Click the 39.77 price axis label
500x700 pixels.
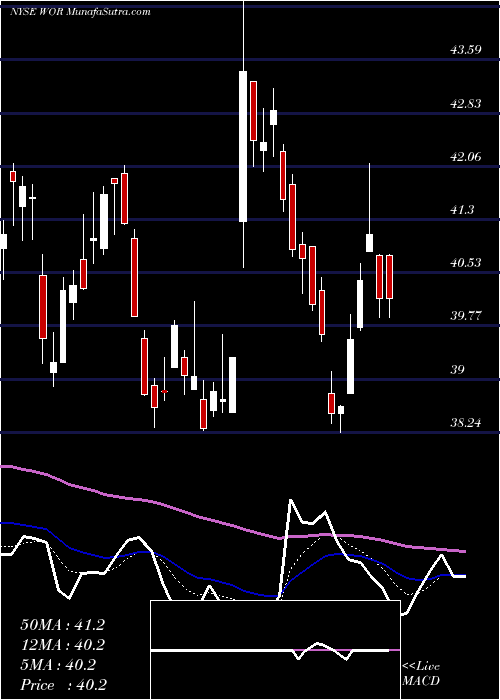click(x=466, y=317)
